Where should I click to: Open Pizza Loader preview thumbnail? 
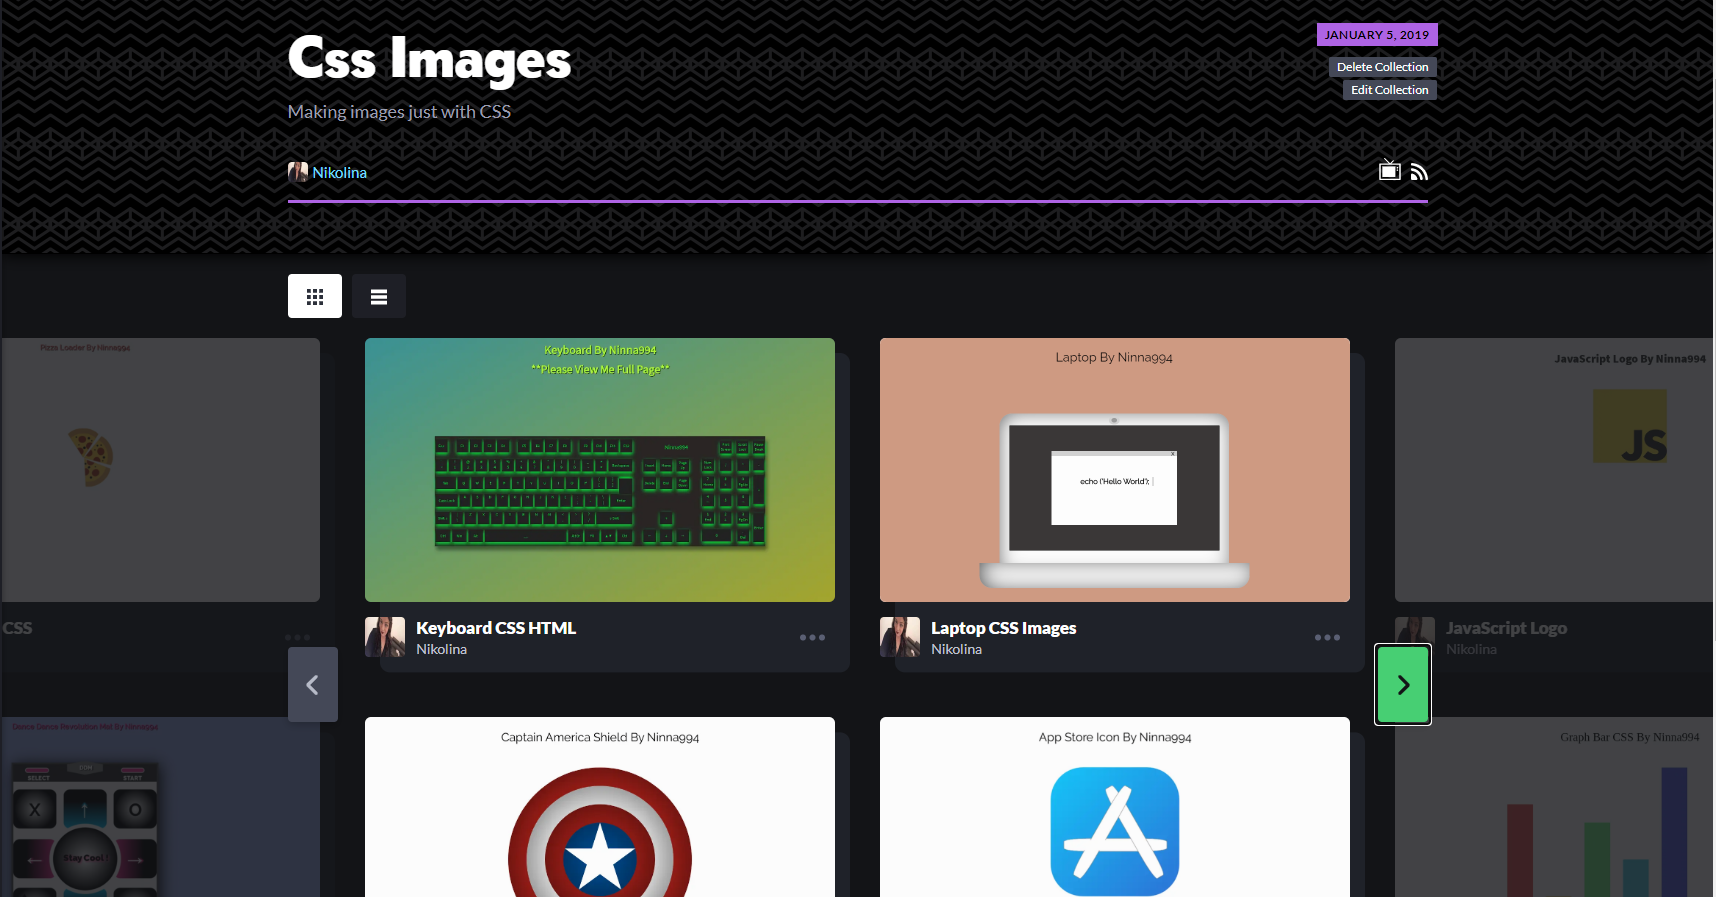[160, 470]
